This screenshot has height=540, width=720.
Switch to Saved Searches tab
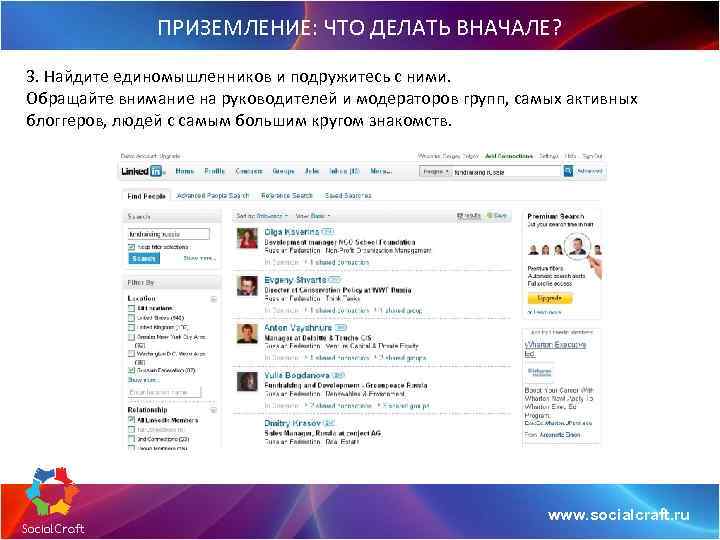[348, 196]
